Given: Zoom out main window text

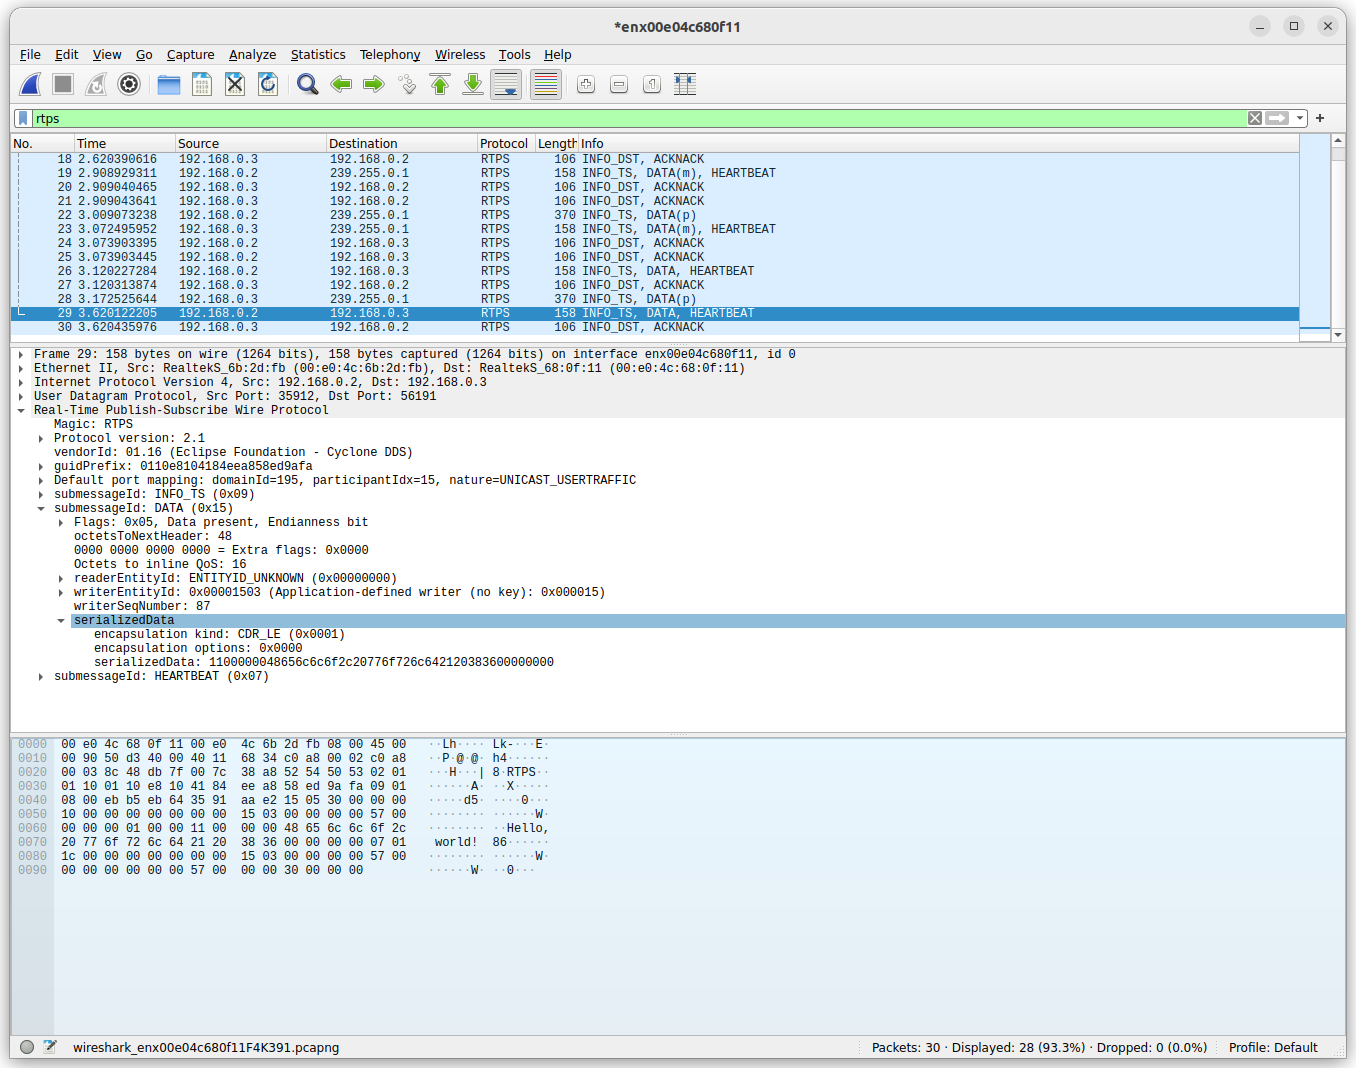Looking at the screenshot, I should click(x=619, y=85).
